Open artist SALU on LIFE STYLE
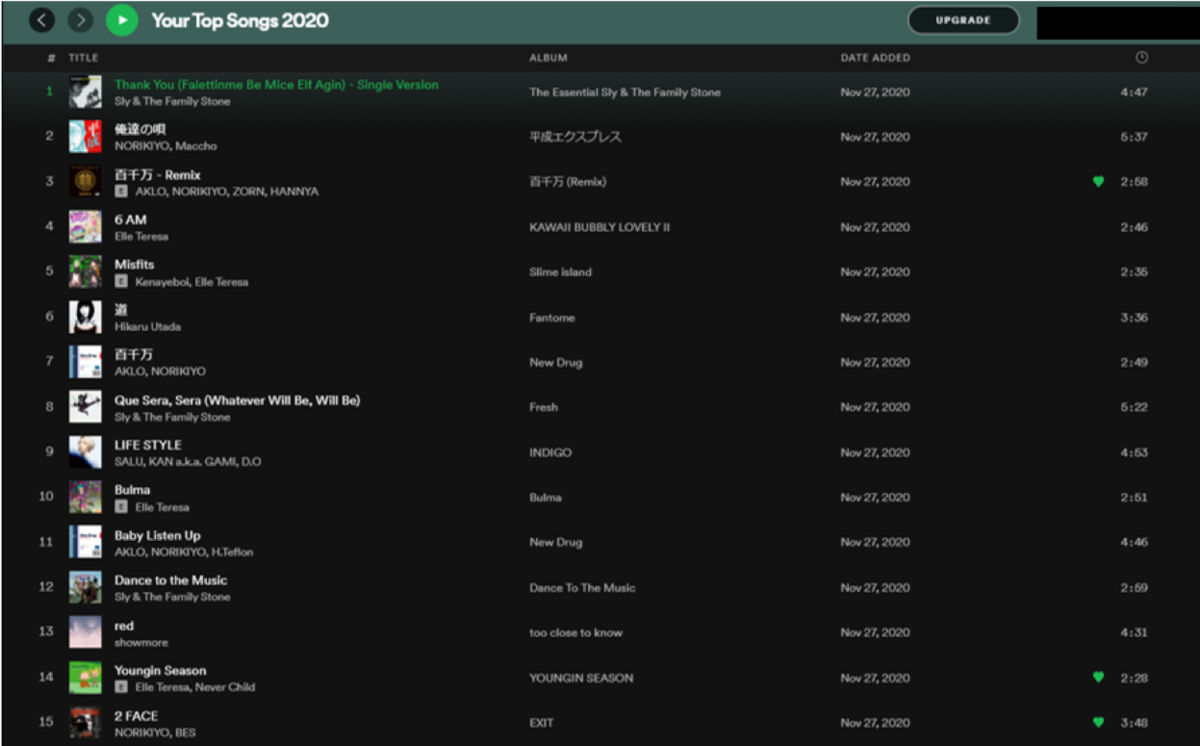The width and height of the screenshot is (1200, 746). coord(128,462)
